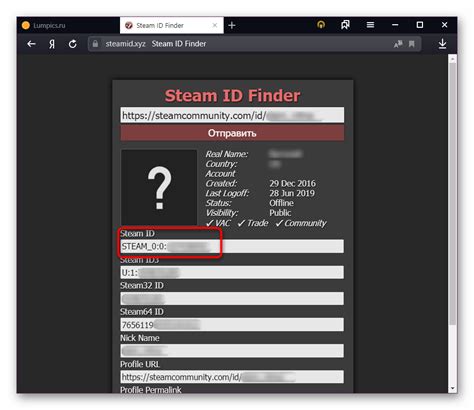The height and width of the screenshot is (410, 474).
Task: Click the question mark avatar image
Action: coord(159,187)
